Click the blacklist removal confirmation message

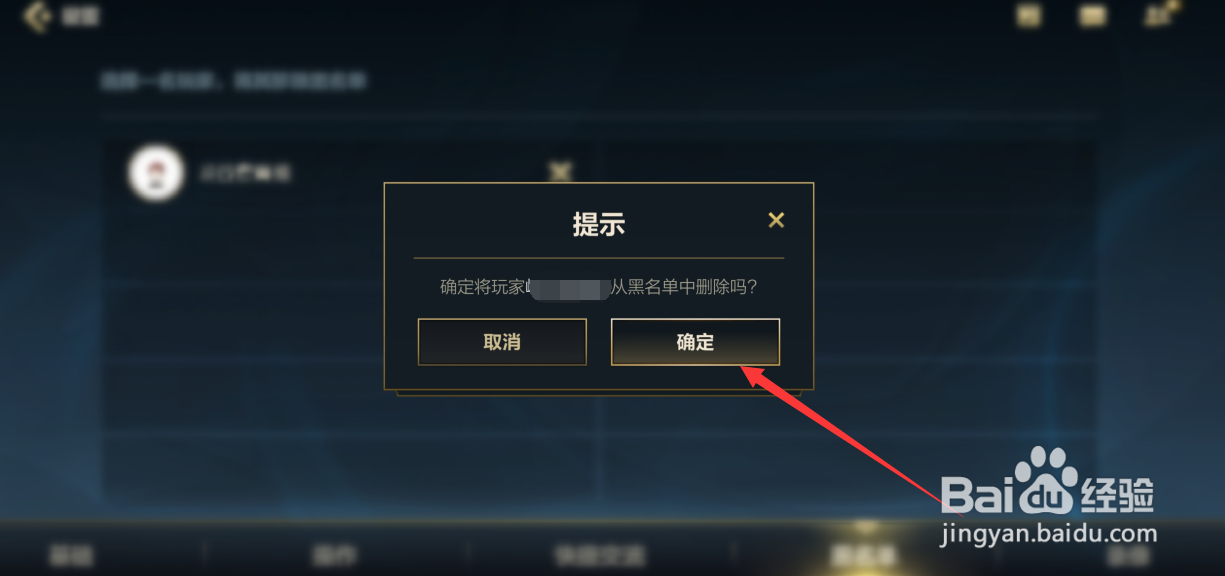(598, 287)
